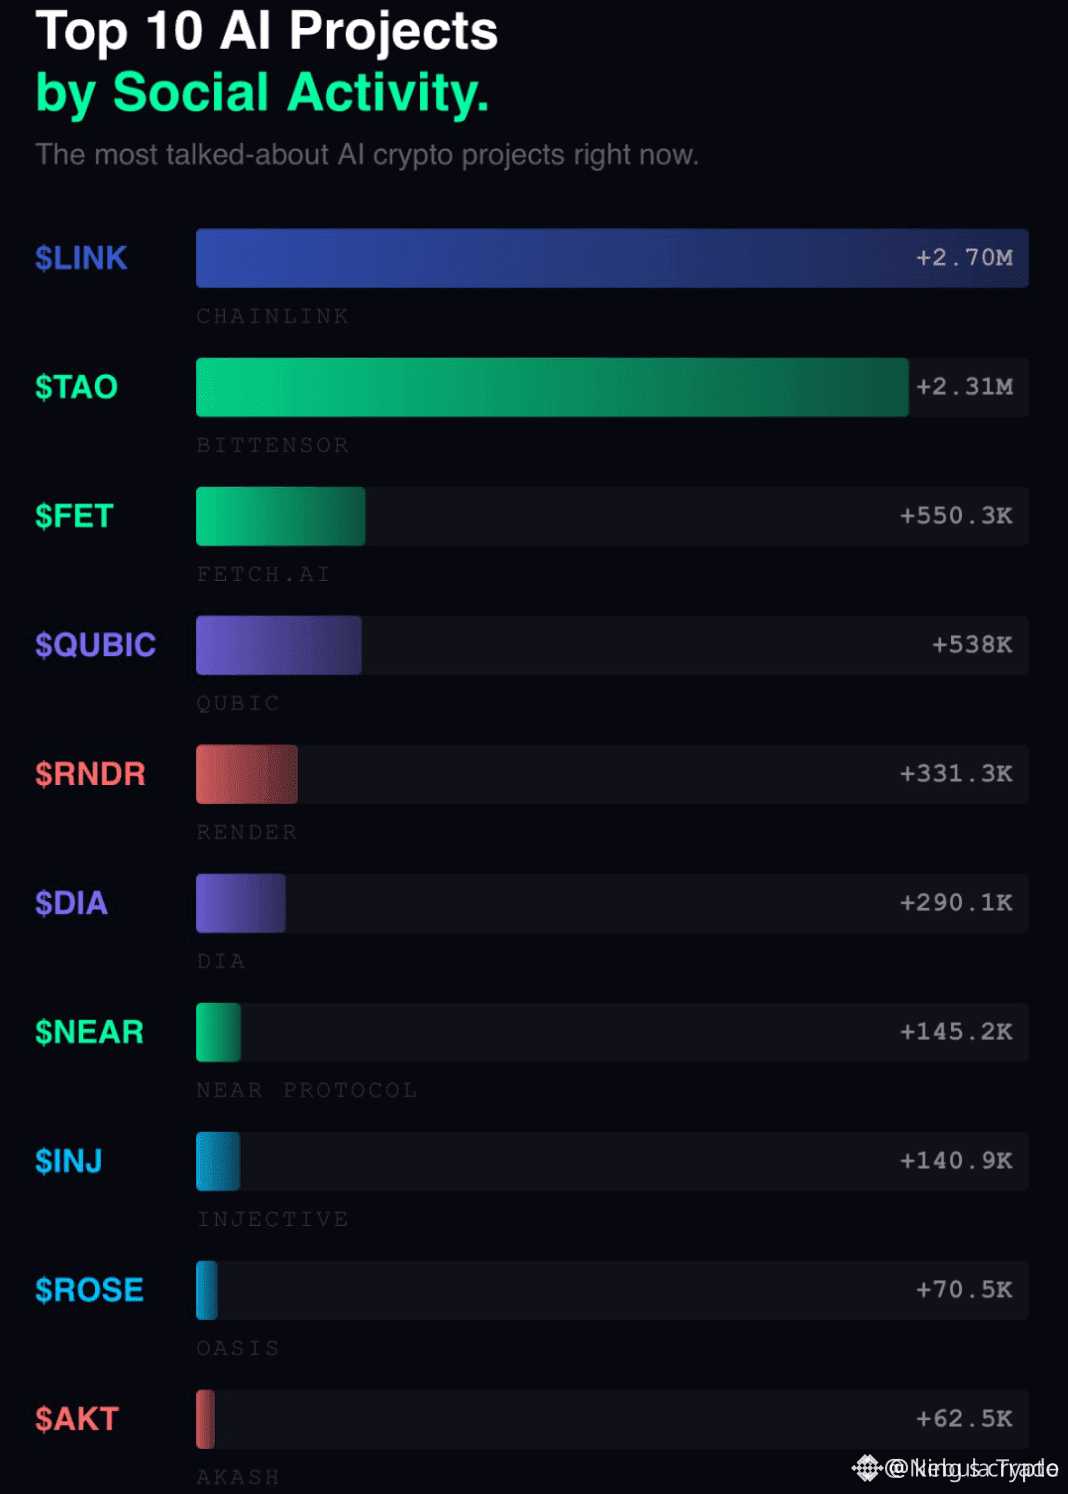Click the +550.3K value for Fetch.ai
This screenshot has width=1068, height=1494.
[956, 516]
